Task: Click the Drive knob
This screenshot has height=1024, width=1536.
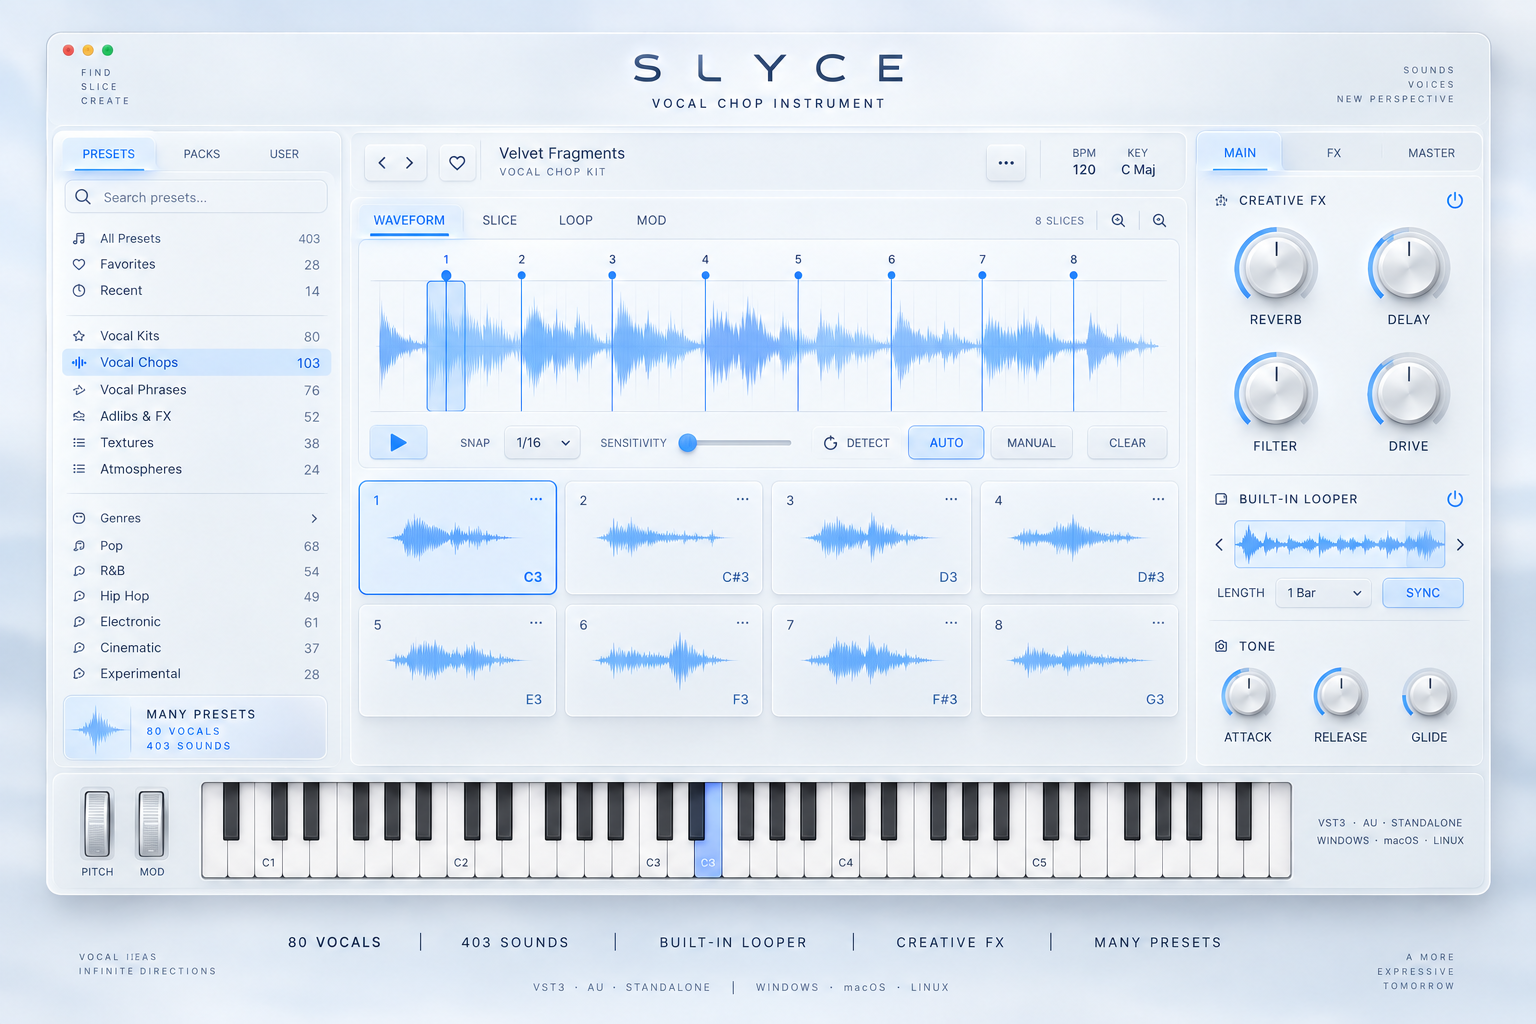Action: (1409, 392)
